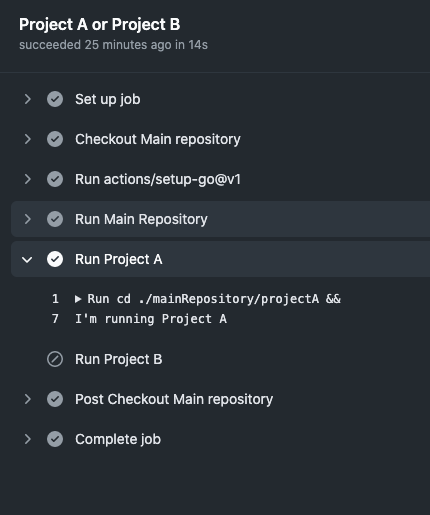Screen dimensions: 430x515
Task: Click the skipped icon beside Run Project B
Action: [x=55, y=359]
